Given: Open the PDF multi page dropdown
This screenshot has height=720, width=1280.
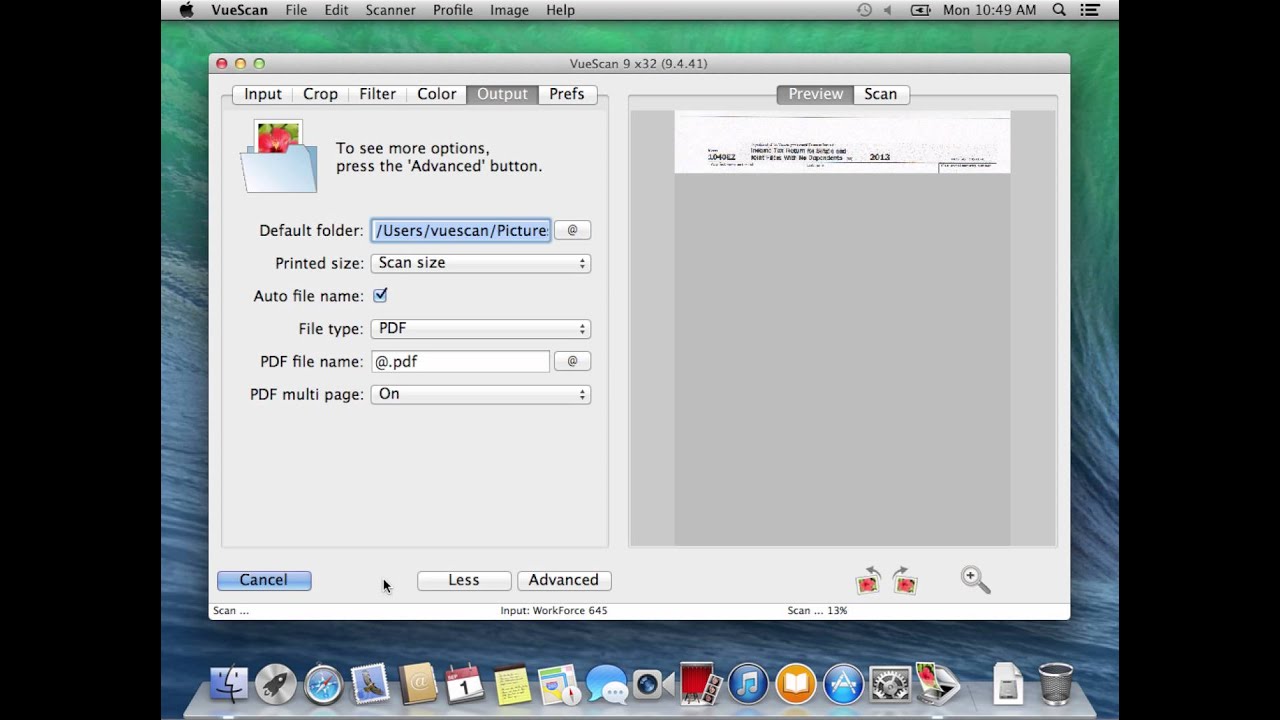Looking at the screenshot, I should [481, 394].
